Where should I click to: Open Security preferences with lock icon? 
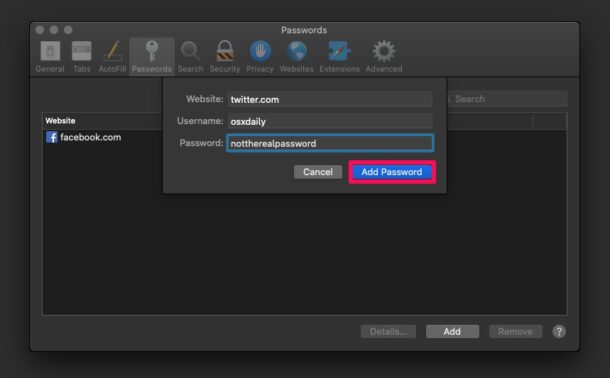click(x=225, y=57)
